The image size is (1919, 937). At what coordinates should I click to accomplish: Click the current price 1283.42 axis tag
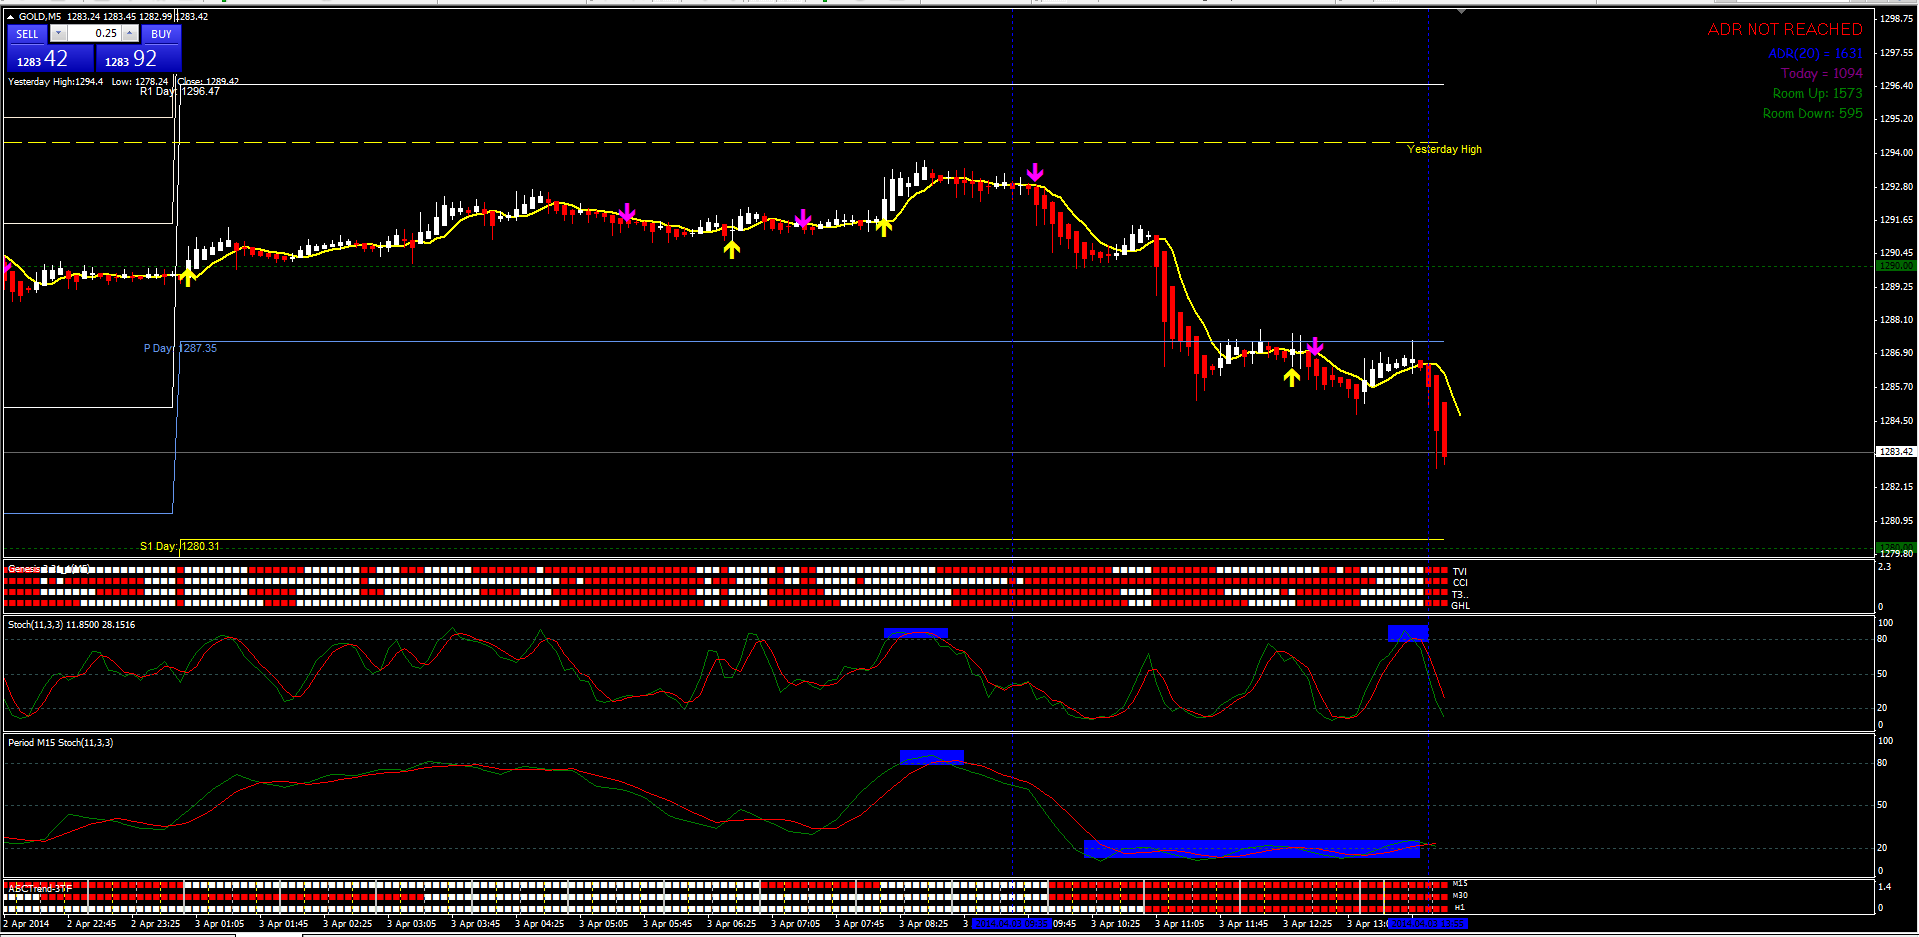pyautogui.click(x=1895, y=452)
